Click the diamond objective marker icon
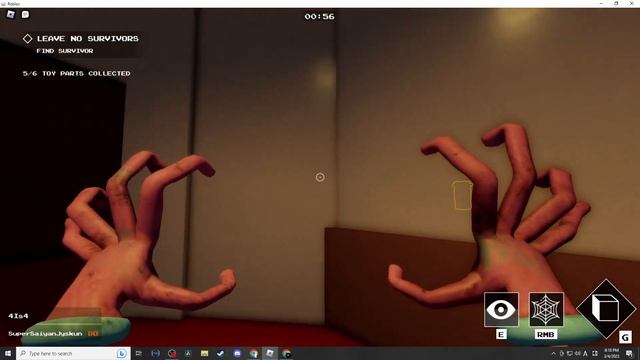Screen dimensions: 640x360 pyautogui.click(x=27, y=39)
